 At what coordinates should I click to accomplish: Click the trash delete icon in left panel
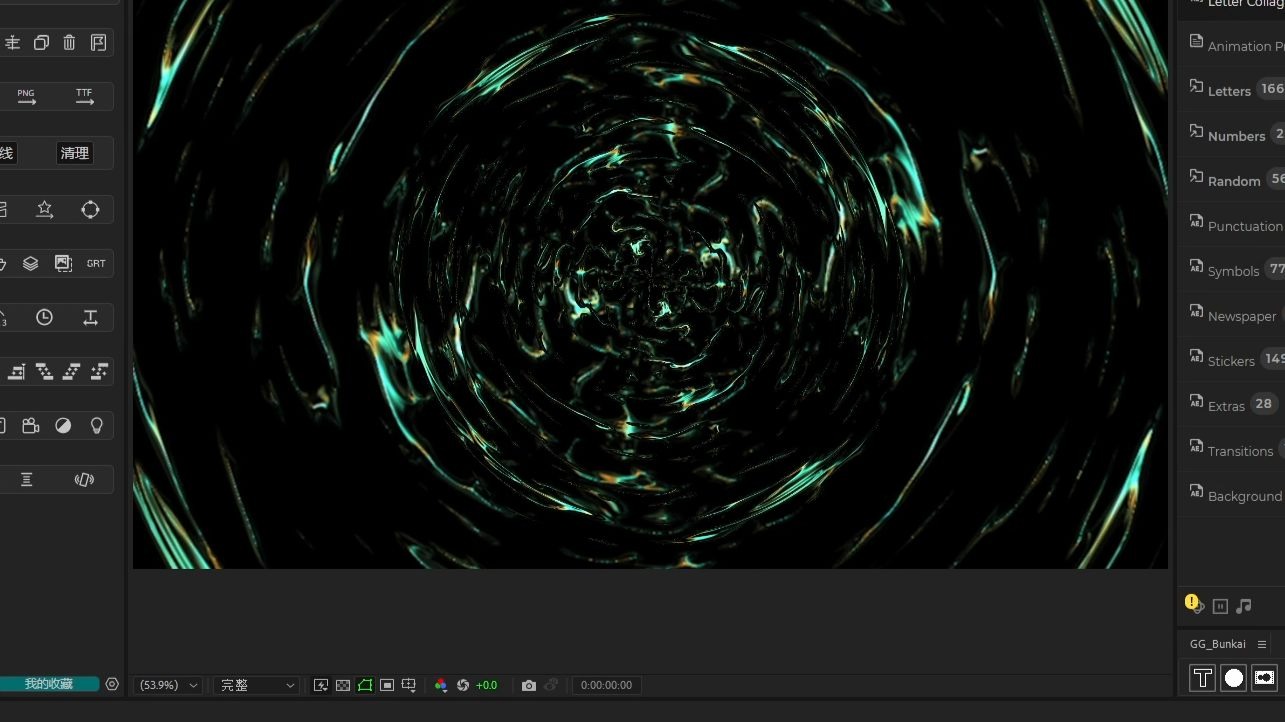pyautogui.click(x=69, y=43)
